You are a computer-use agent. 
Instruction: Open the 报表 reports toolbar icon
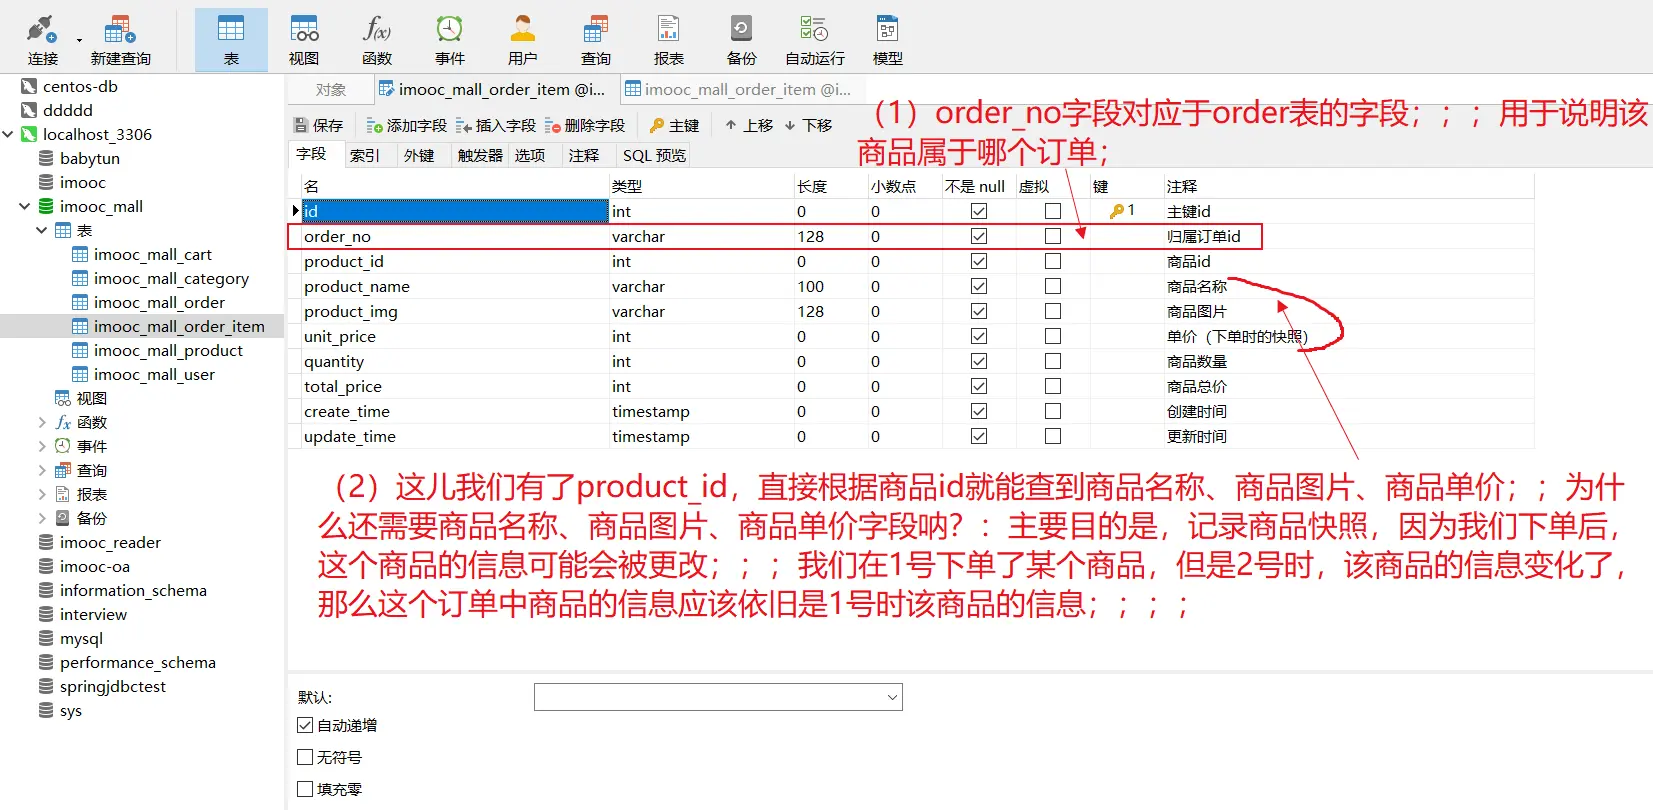pos(669,40)
